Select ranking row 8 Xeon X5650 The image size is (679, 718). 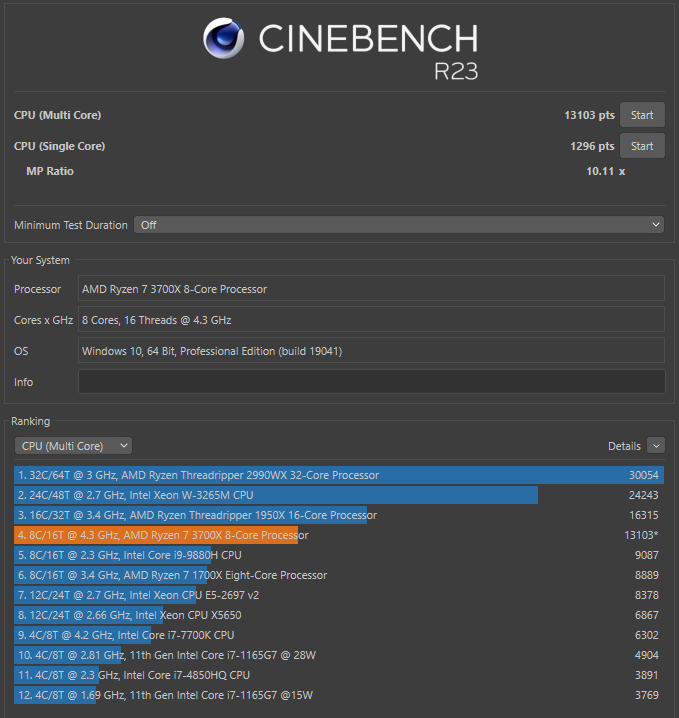point(339,615)
